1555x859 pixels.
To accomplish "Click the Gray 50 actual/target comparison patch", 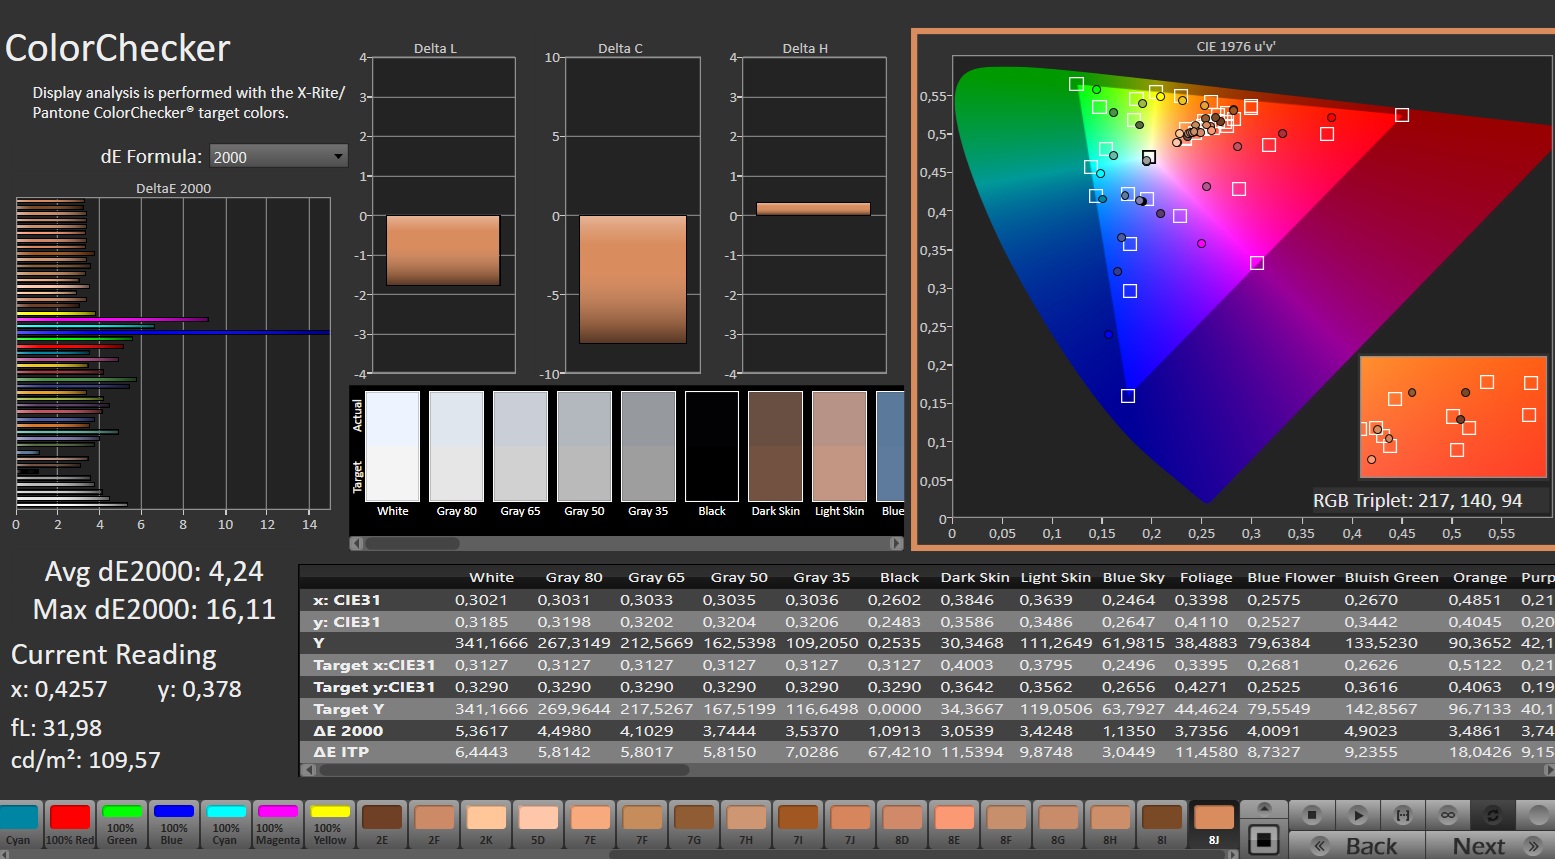I will pyautogui.click(x=584, y=447).
